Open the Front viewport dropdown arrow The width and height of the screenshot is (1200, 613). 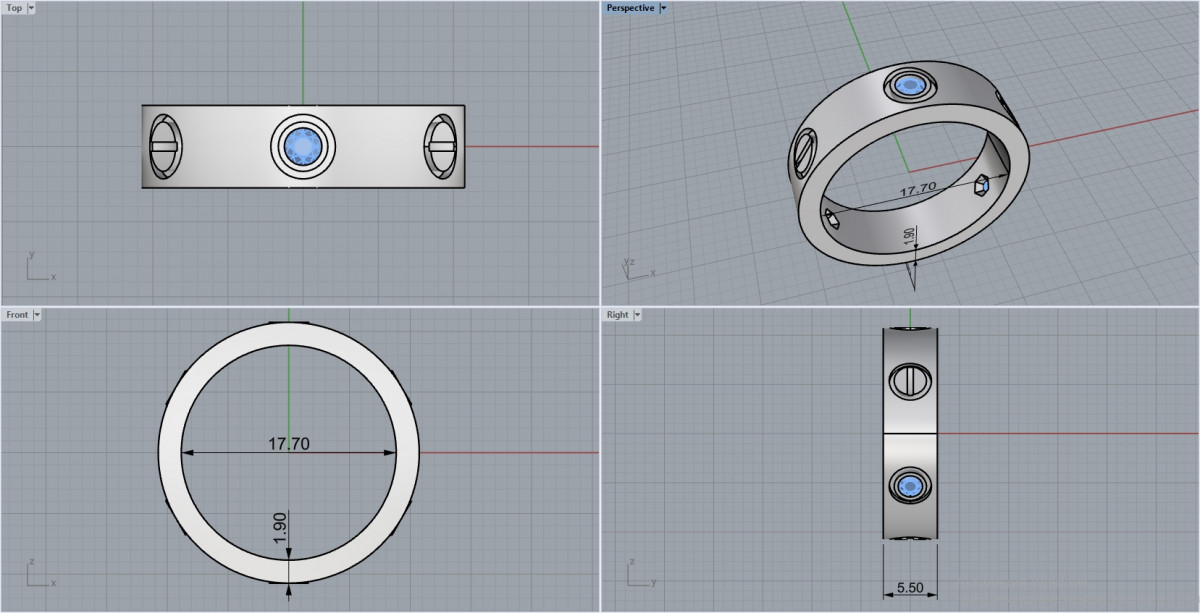click(37, 315)
